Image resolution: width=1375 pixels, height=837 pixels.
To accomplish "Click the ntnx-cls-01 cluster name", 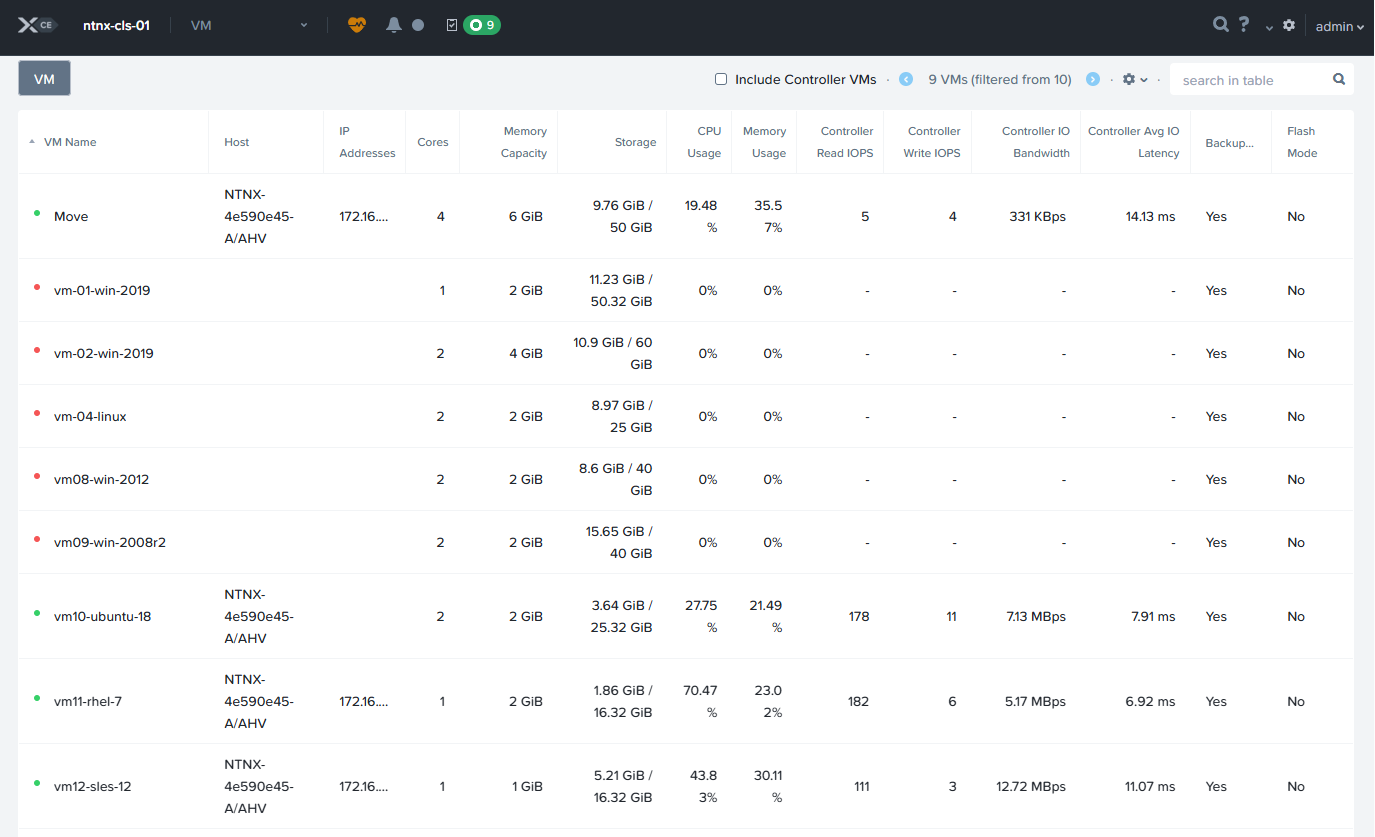I will (x=116, y=25).
